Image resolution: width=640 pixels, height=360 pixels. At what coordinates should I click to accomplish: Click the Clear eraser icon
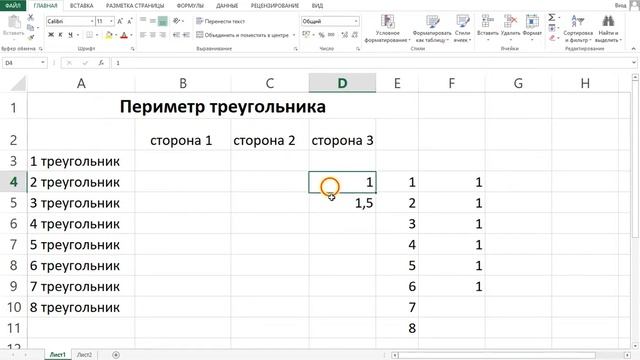coord(552,38)
